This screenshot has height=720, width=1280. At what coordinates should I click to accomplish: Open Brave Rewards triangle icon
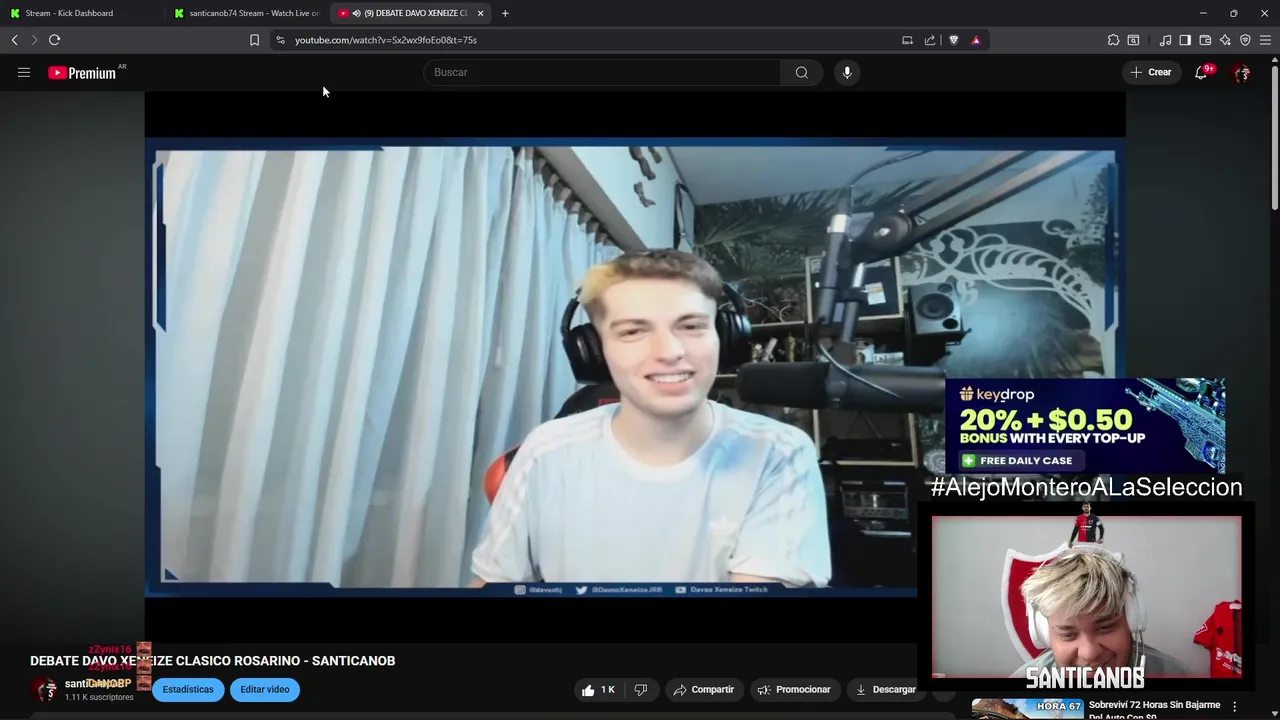point(976,40)
